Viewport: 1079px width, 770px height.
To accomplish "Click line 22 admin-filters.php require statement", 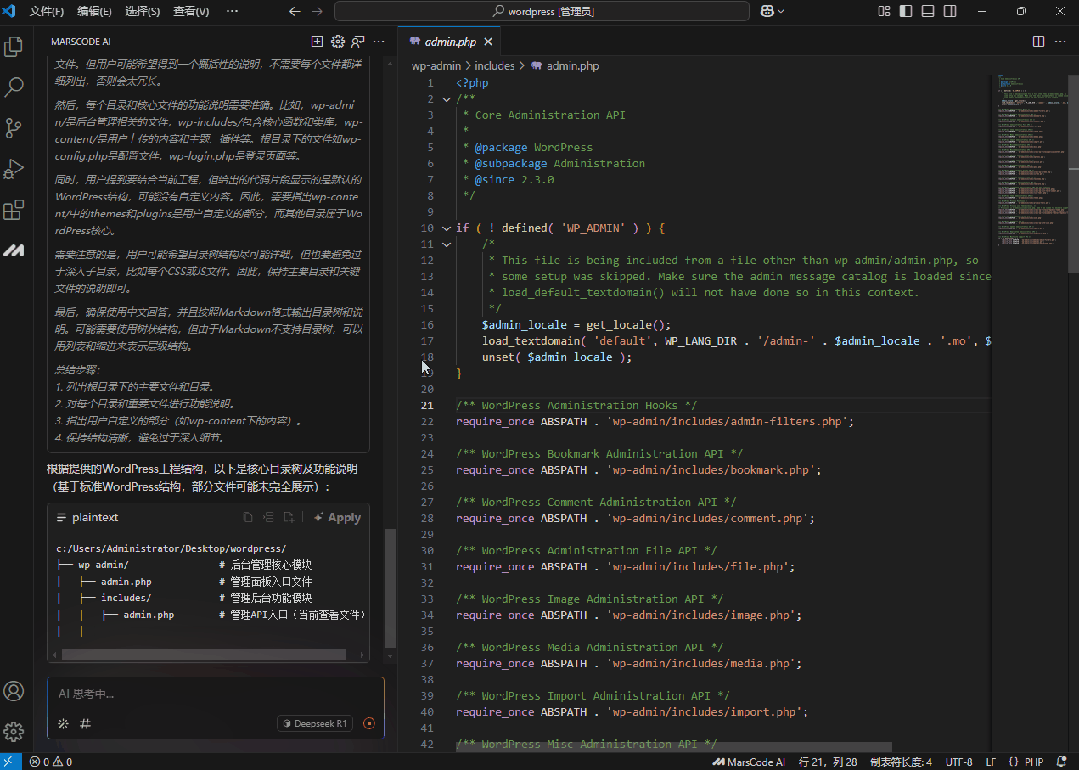I will coord(654,421).
